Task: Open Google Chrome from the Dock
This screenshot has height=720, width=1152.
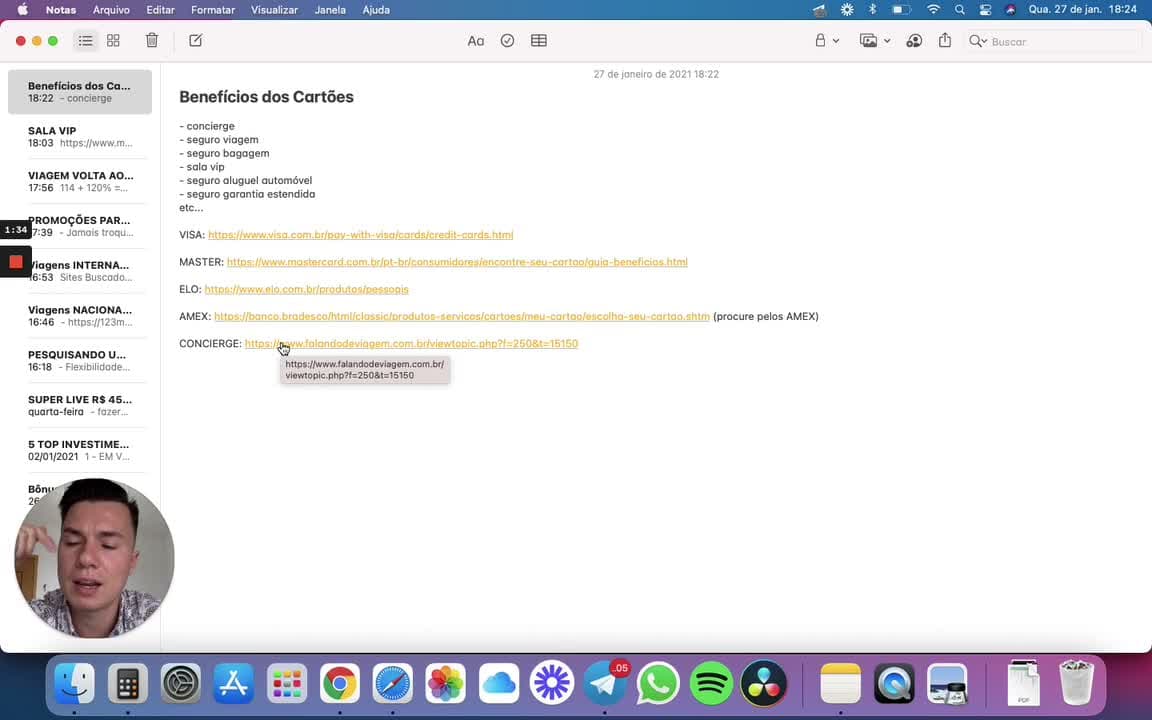Action: (339, 683)
